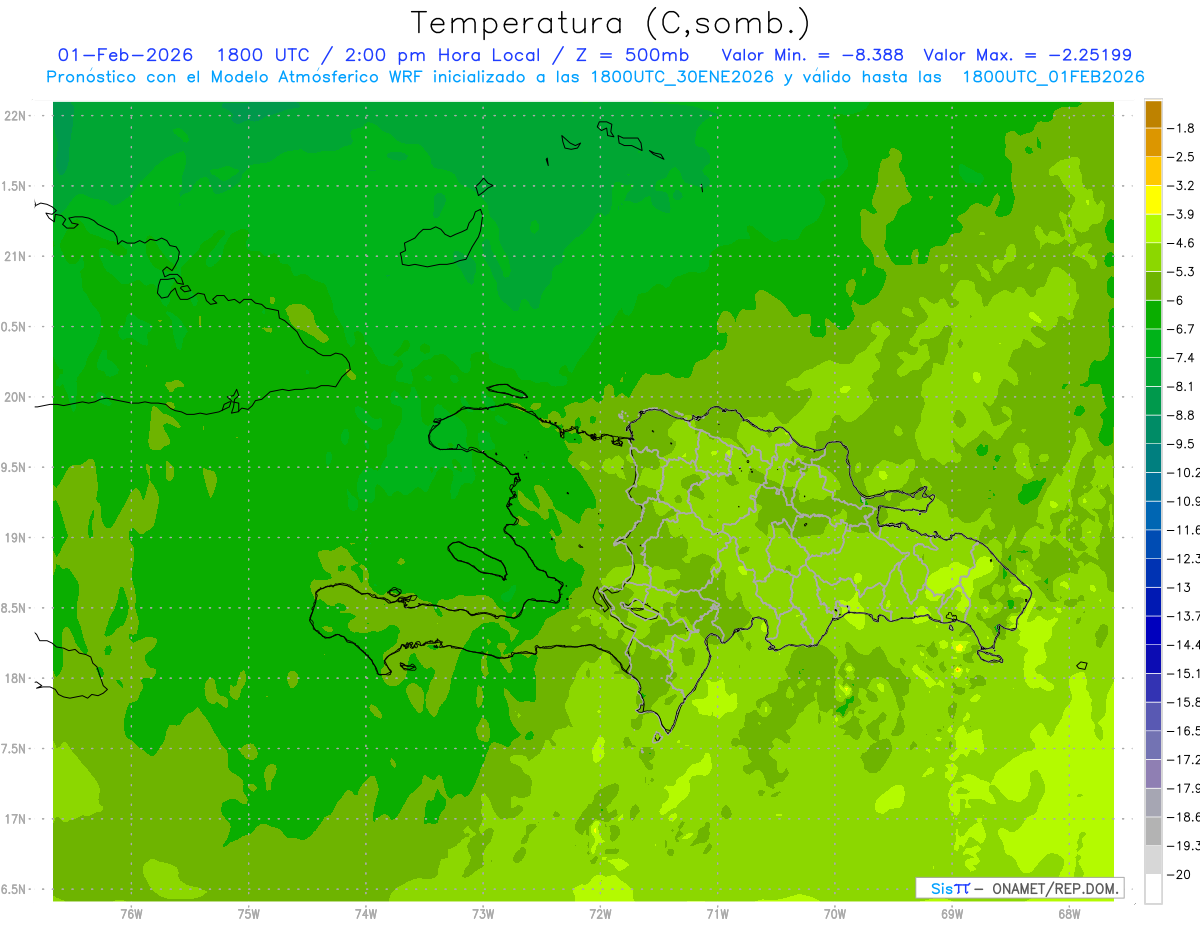This screenshot has height=927, width=1200.
Task: Click the -7.4 color bar value
Action: click(x=1181, y=358)
